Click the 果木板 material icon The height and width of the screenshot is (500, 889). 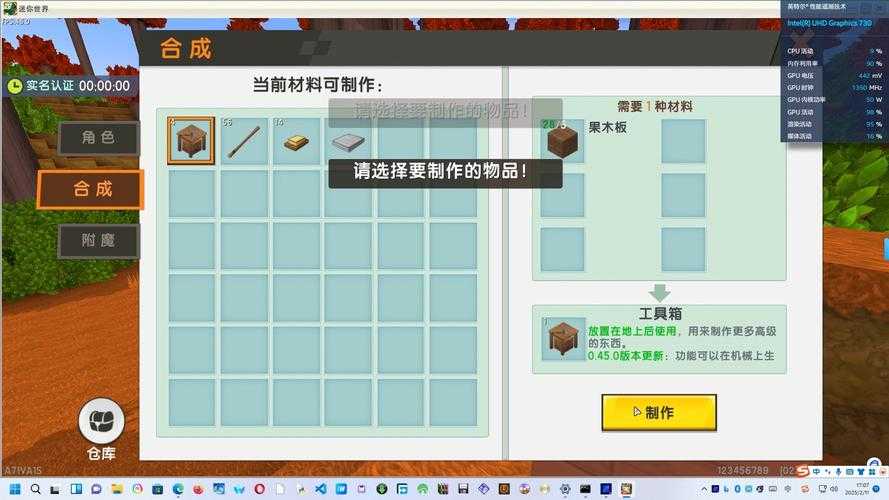(562, 141)
